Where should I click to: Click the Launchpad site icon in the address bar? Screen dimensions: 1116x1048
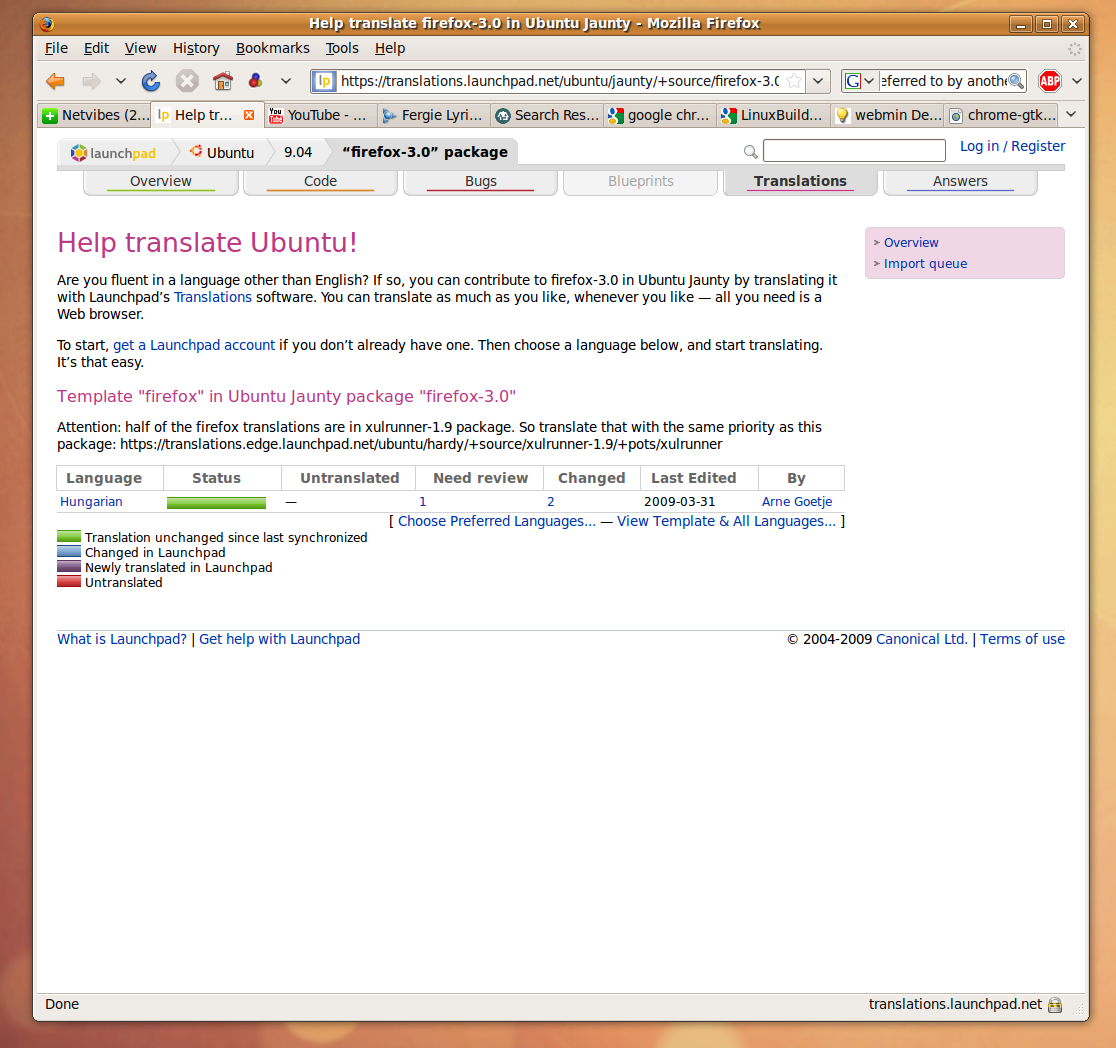tap(325, 81)
